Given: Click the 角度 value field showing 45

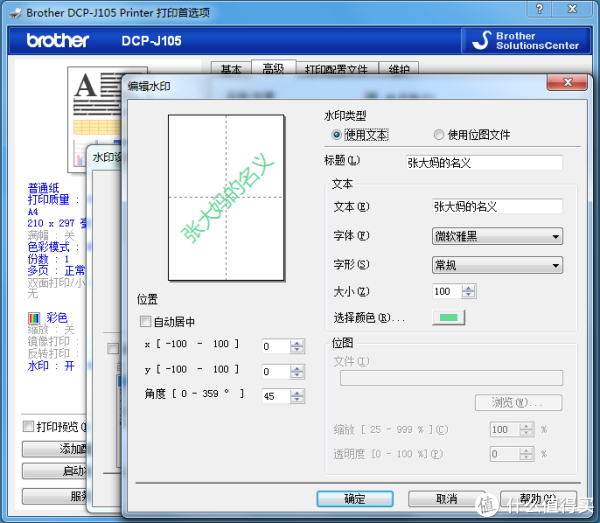Looking at the screenshot, I should tap(276, 396).
